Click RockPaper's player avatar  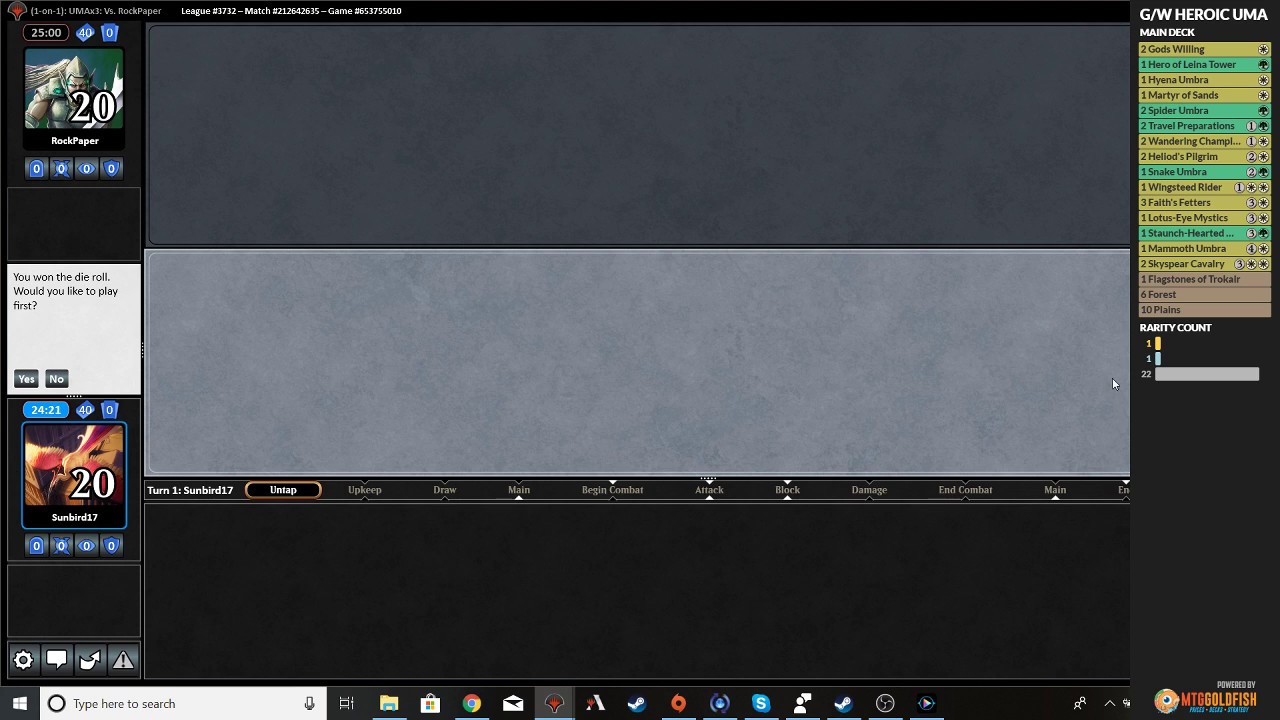pyautogui.click(x=75, y=89)
